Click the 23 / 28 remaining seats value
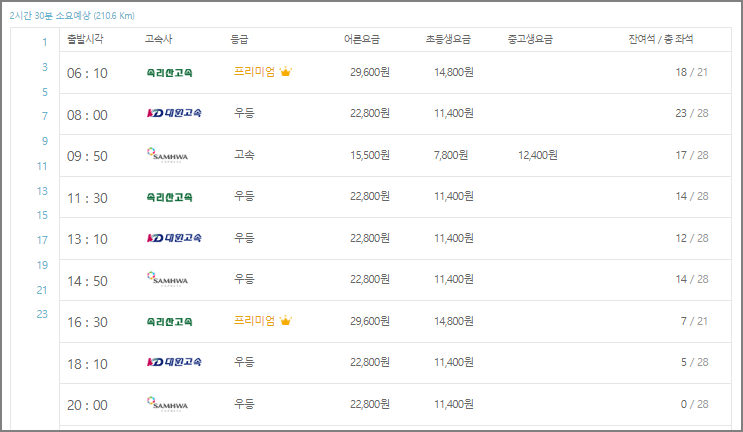Viewport: 743px width, 432px height. (x=691, y=113)
